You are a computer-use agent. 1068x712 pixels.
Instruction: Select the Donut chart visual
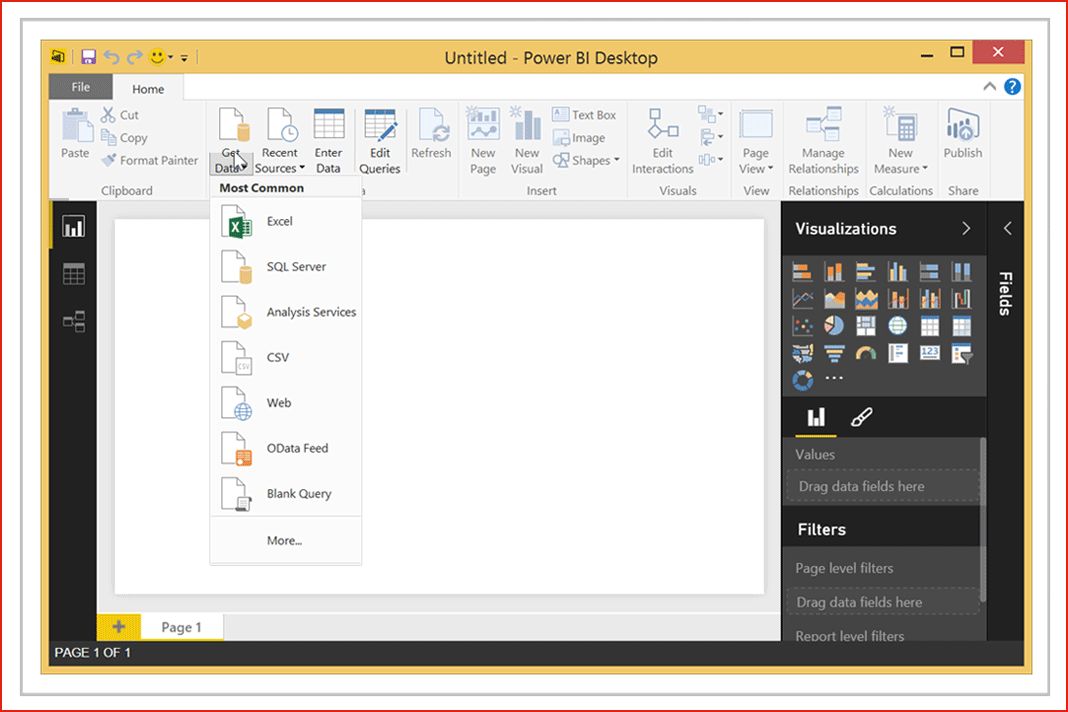[803, 379]
